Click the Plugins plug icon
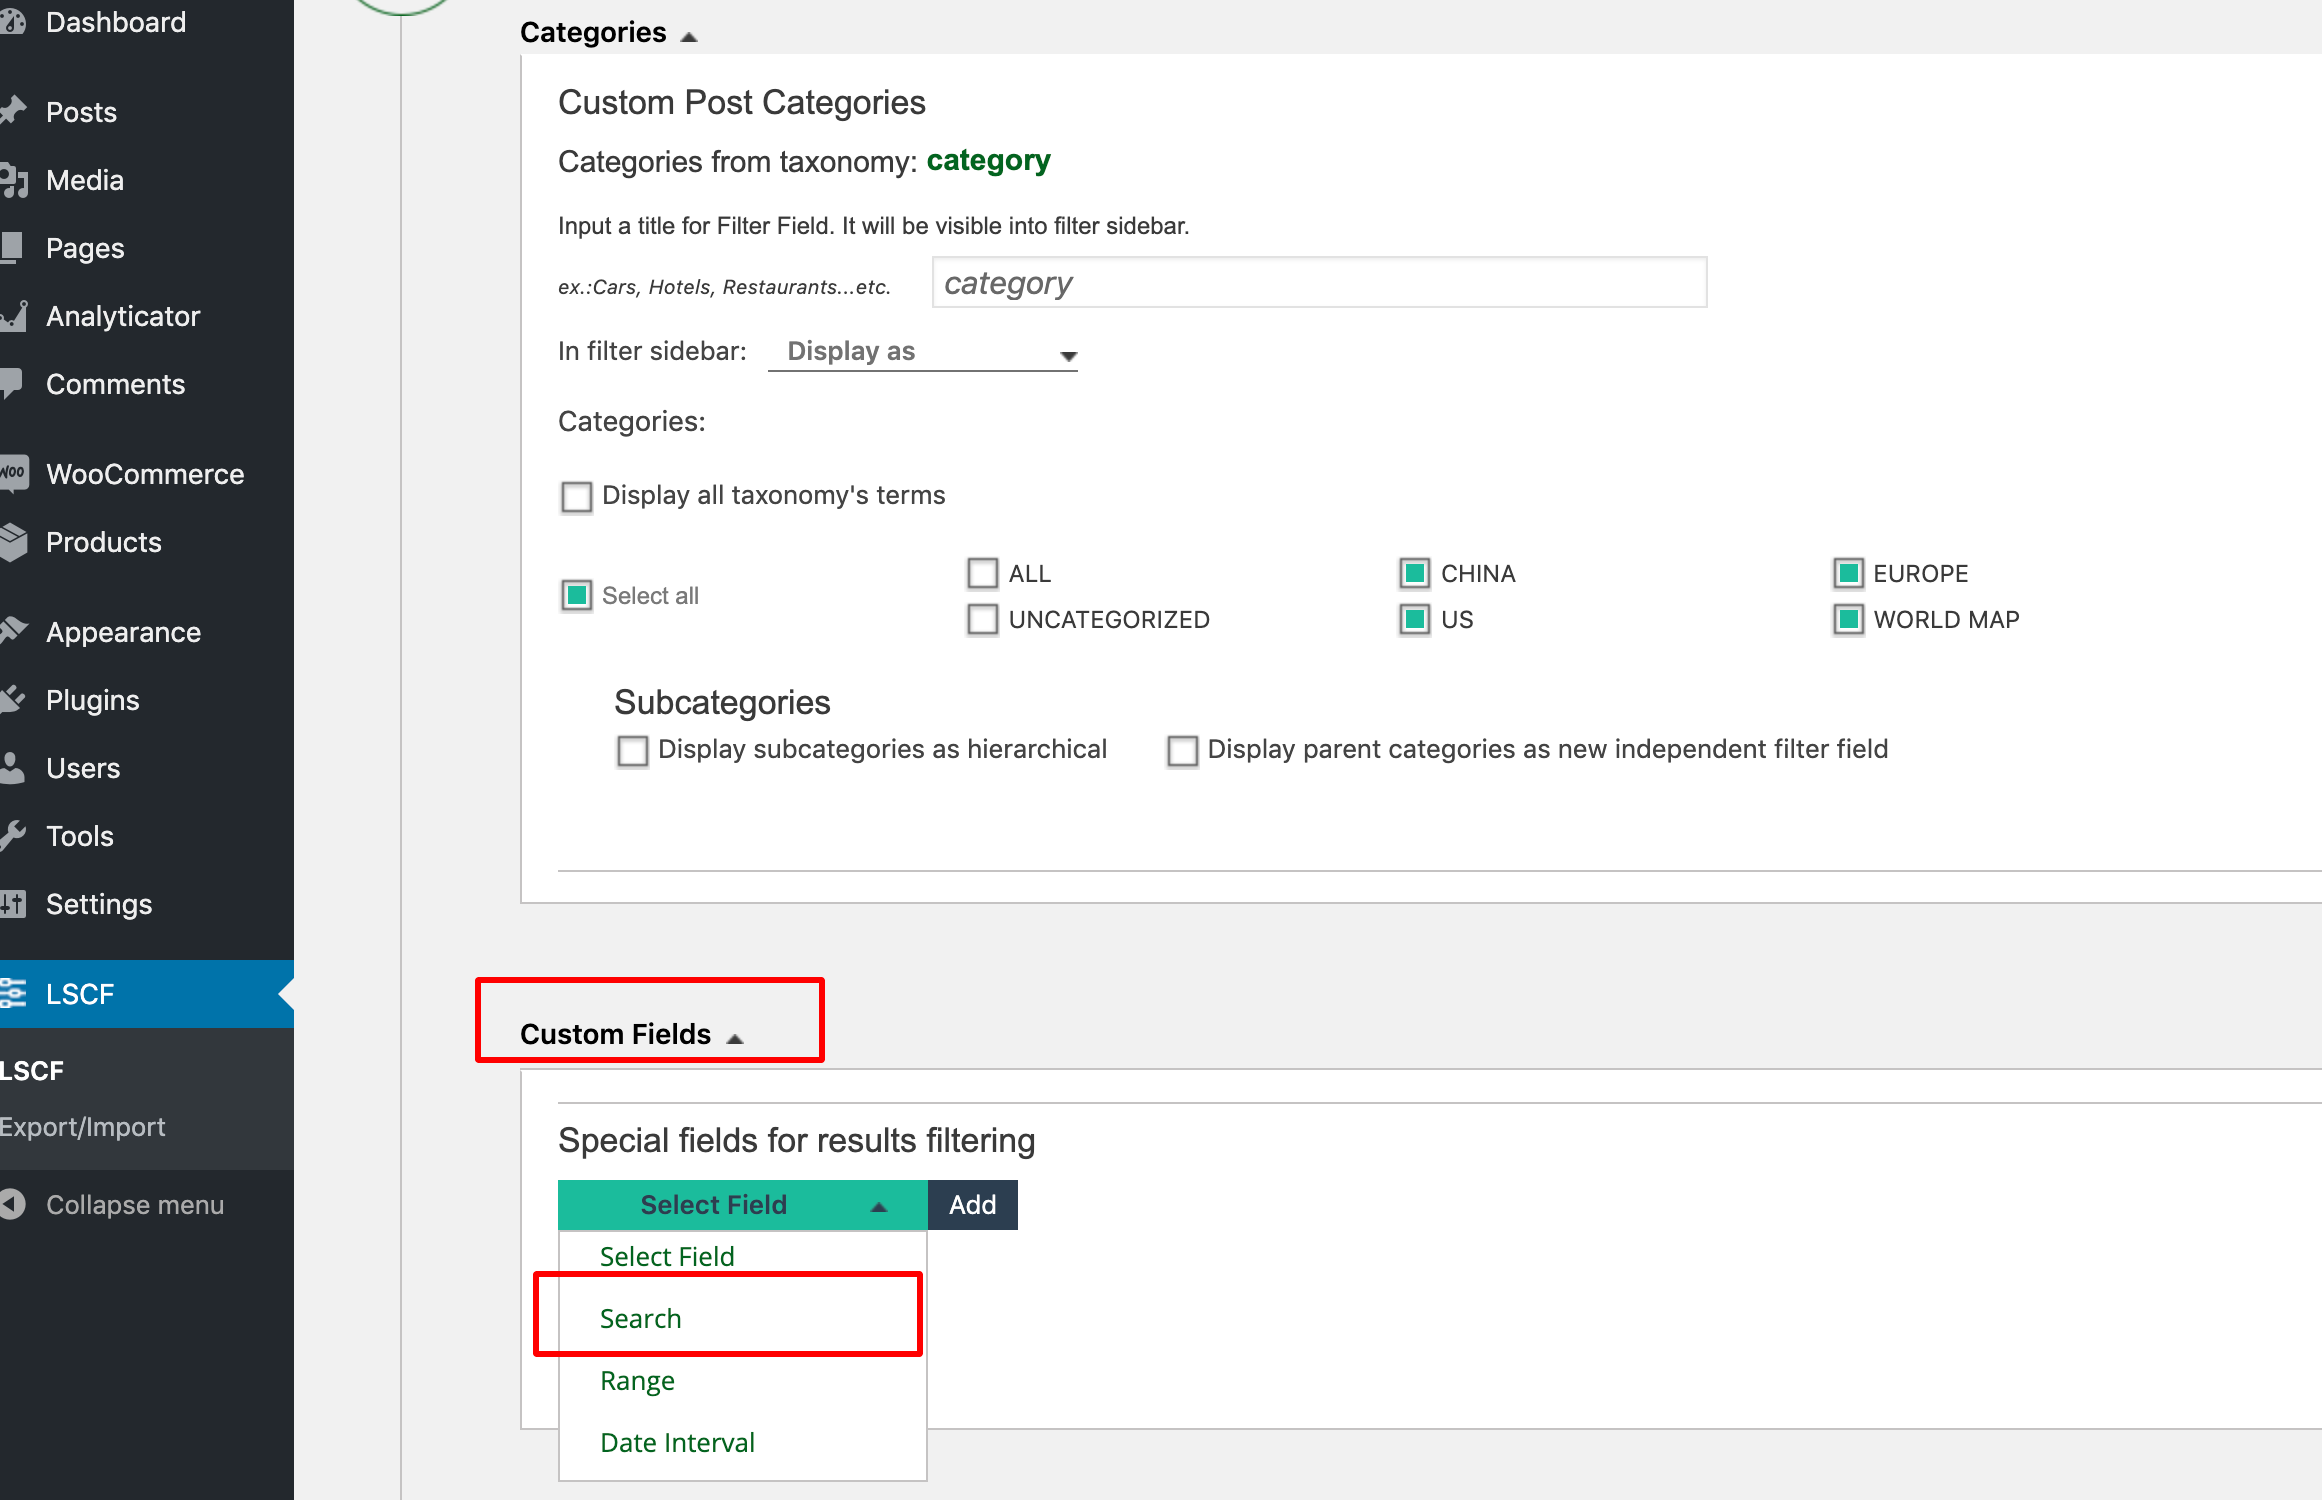Viewport: 2322px width, 1500px height. (x=12, y=700)
